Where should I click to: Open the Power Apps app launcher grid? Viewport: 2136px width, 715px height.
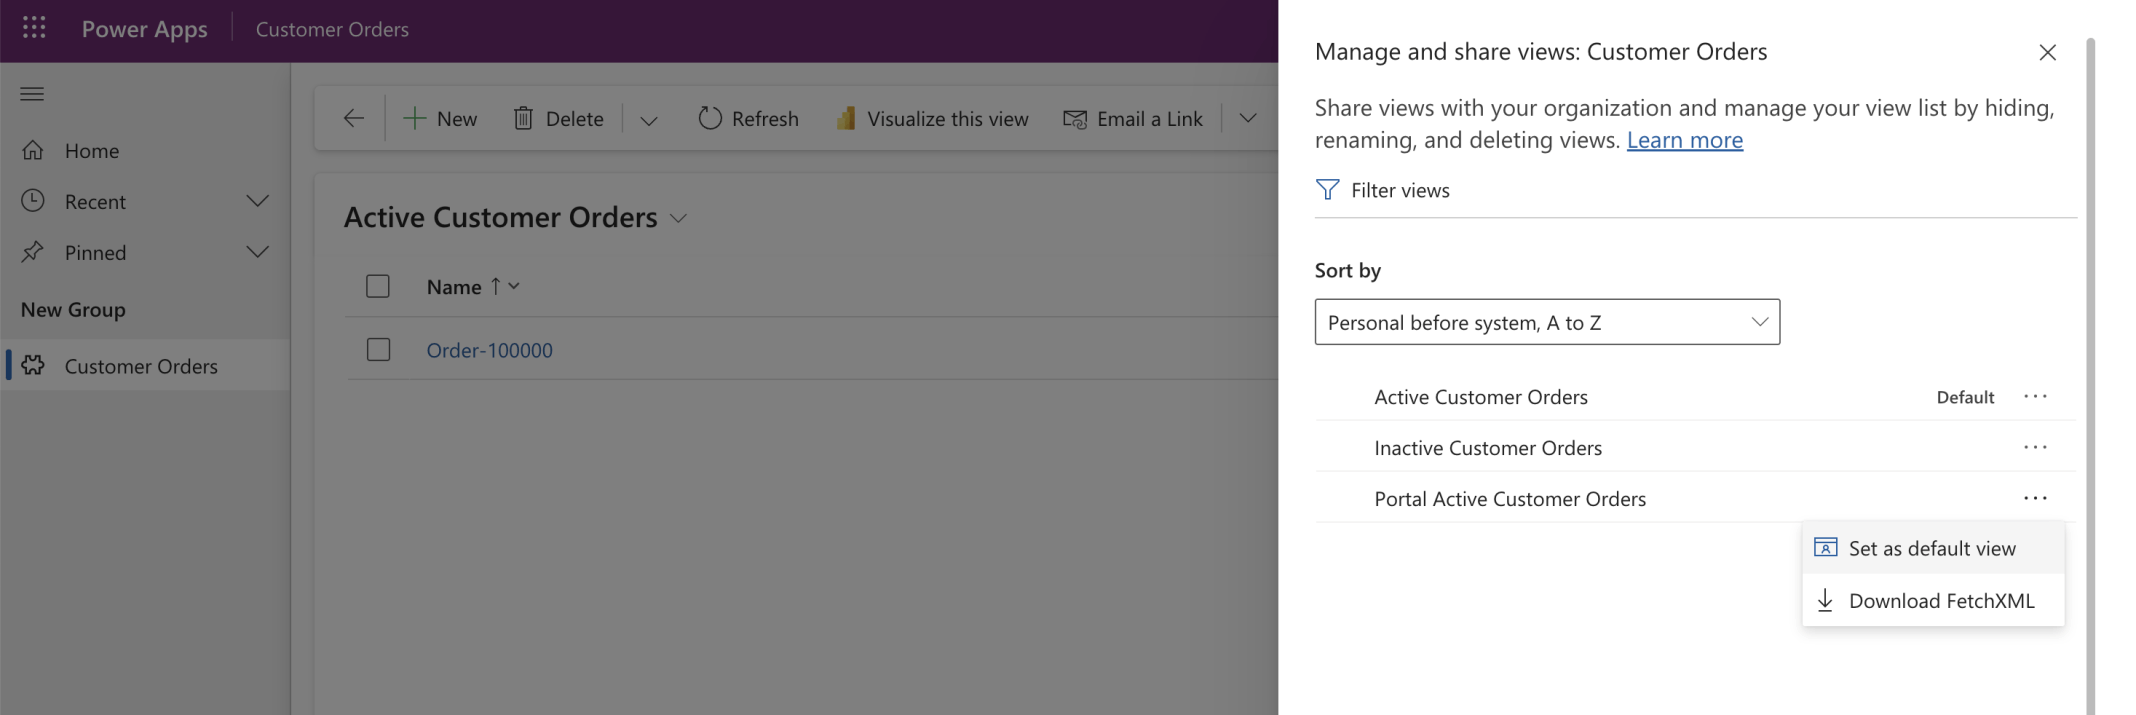point(34,28)
